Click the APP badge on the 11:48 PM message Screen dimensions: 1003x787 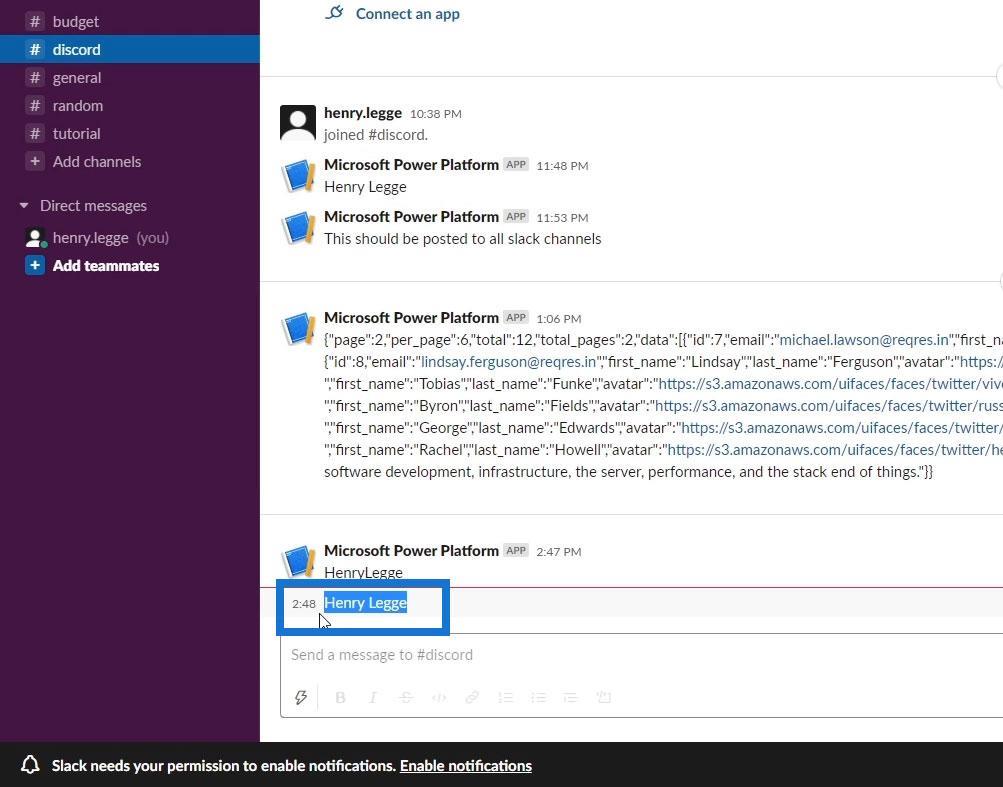tap(516, 164)
